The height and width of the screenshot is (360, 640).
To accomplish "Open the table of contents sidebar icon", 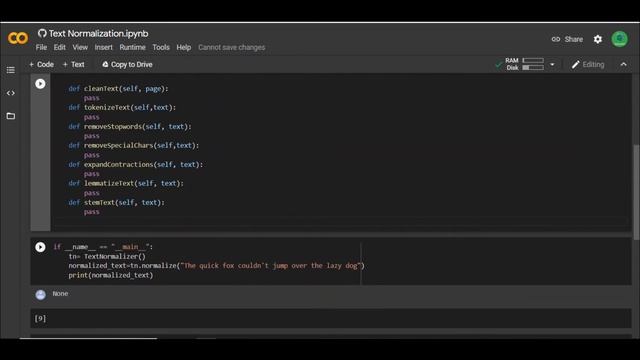I will tap(11, 70).
